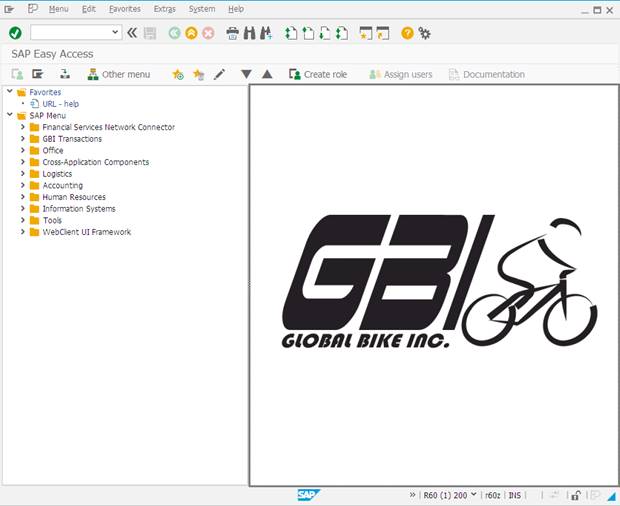Screen dimensions: 620x506
Task: Expand the Office folder
Action: pyautogui.click(x=23, y=150)
